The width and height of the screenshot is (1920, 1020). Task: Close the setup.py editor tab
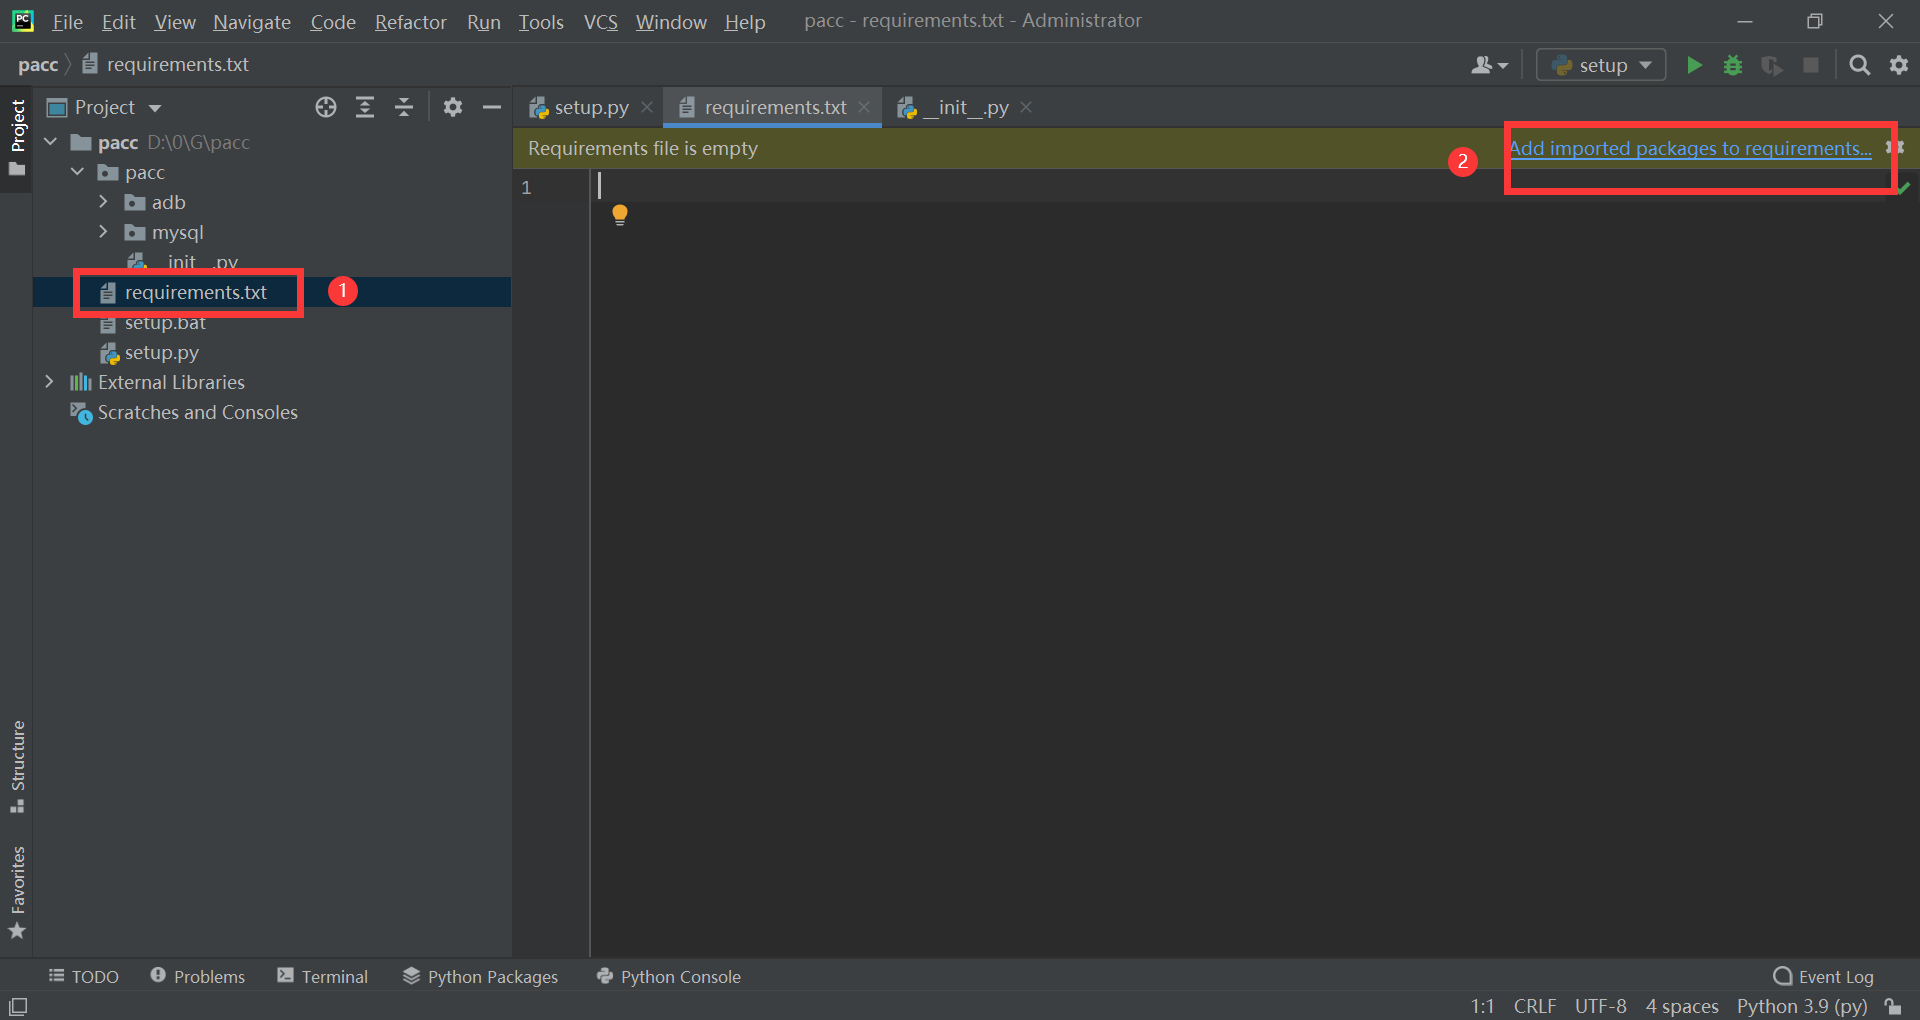pyautogui.click(x=647, y=107)
